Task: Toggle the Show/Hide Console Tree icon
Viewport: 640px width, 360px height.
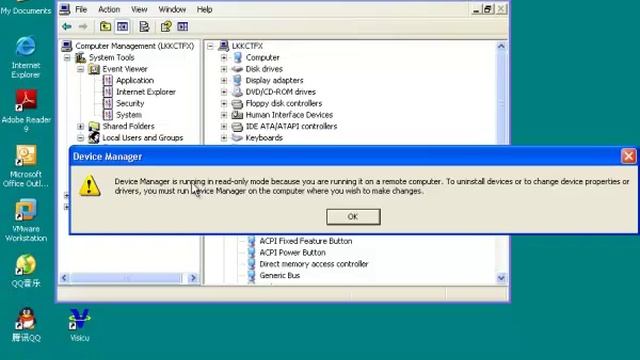Action: point(122,27)
